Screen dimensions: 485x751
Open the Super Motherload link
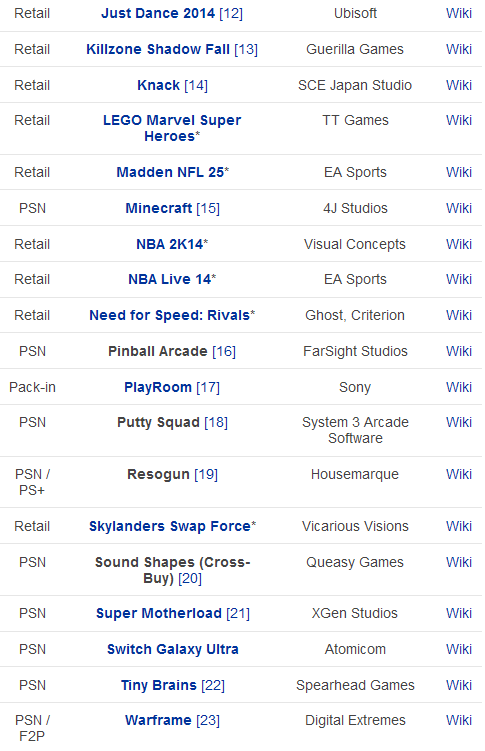158,614
